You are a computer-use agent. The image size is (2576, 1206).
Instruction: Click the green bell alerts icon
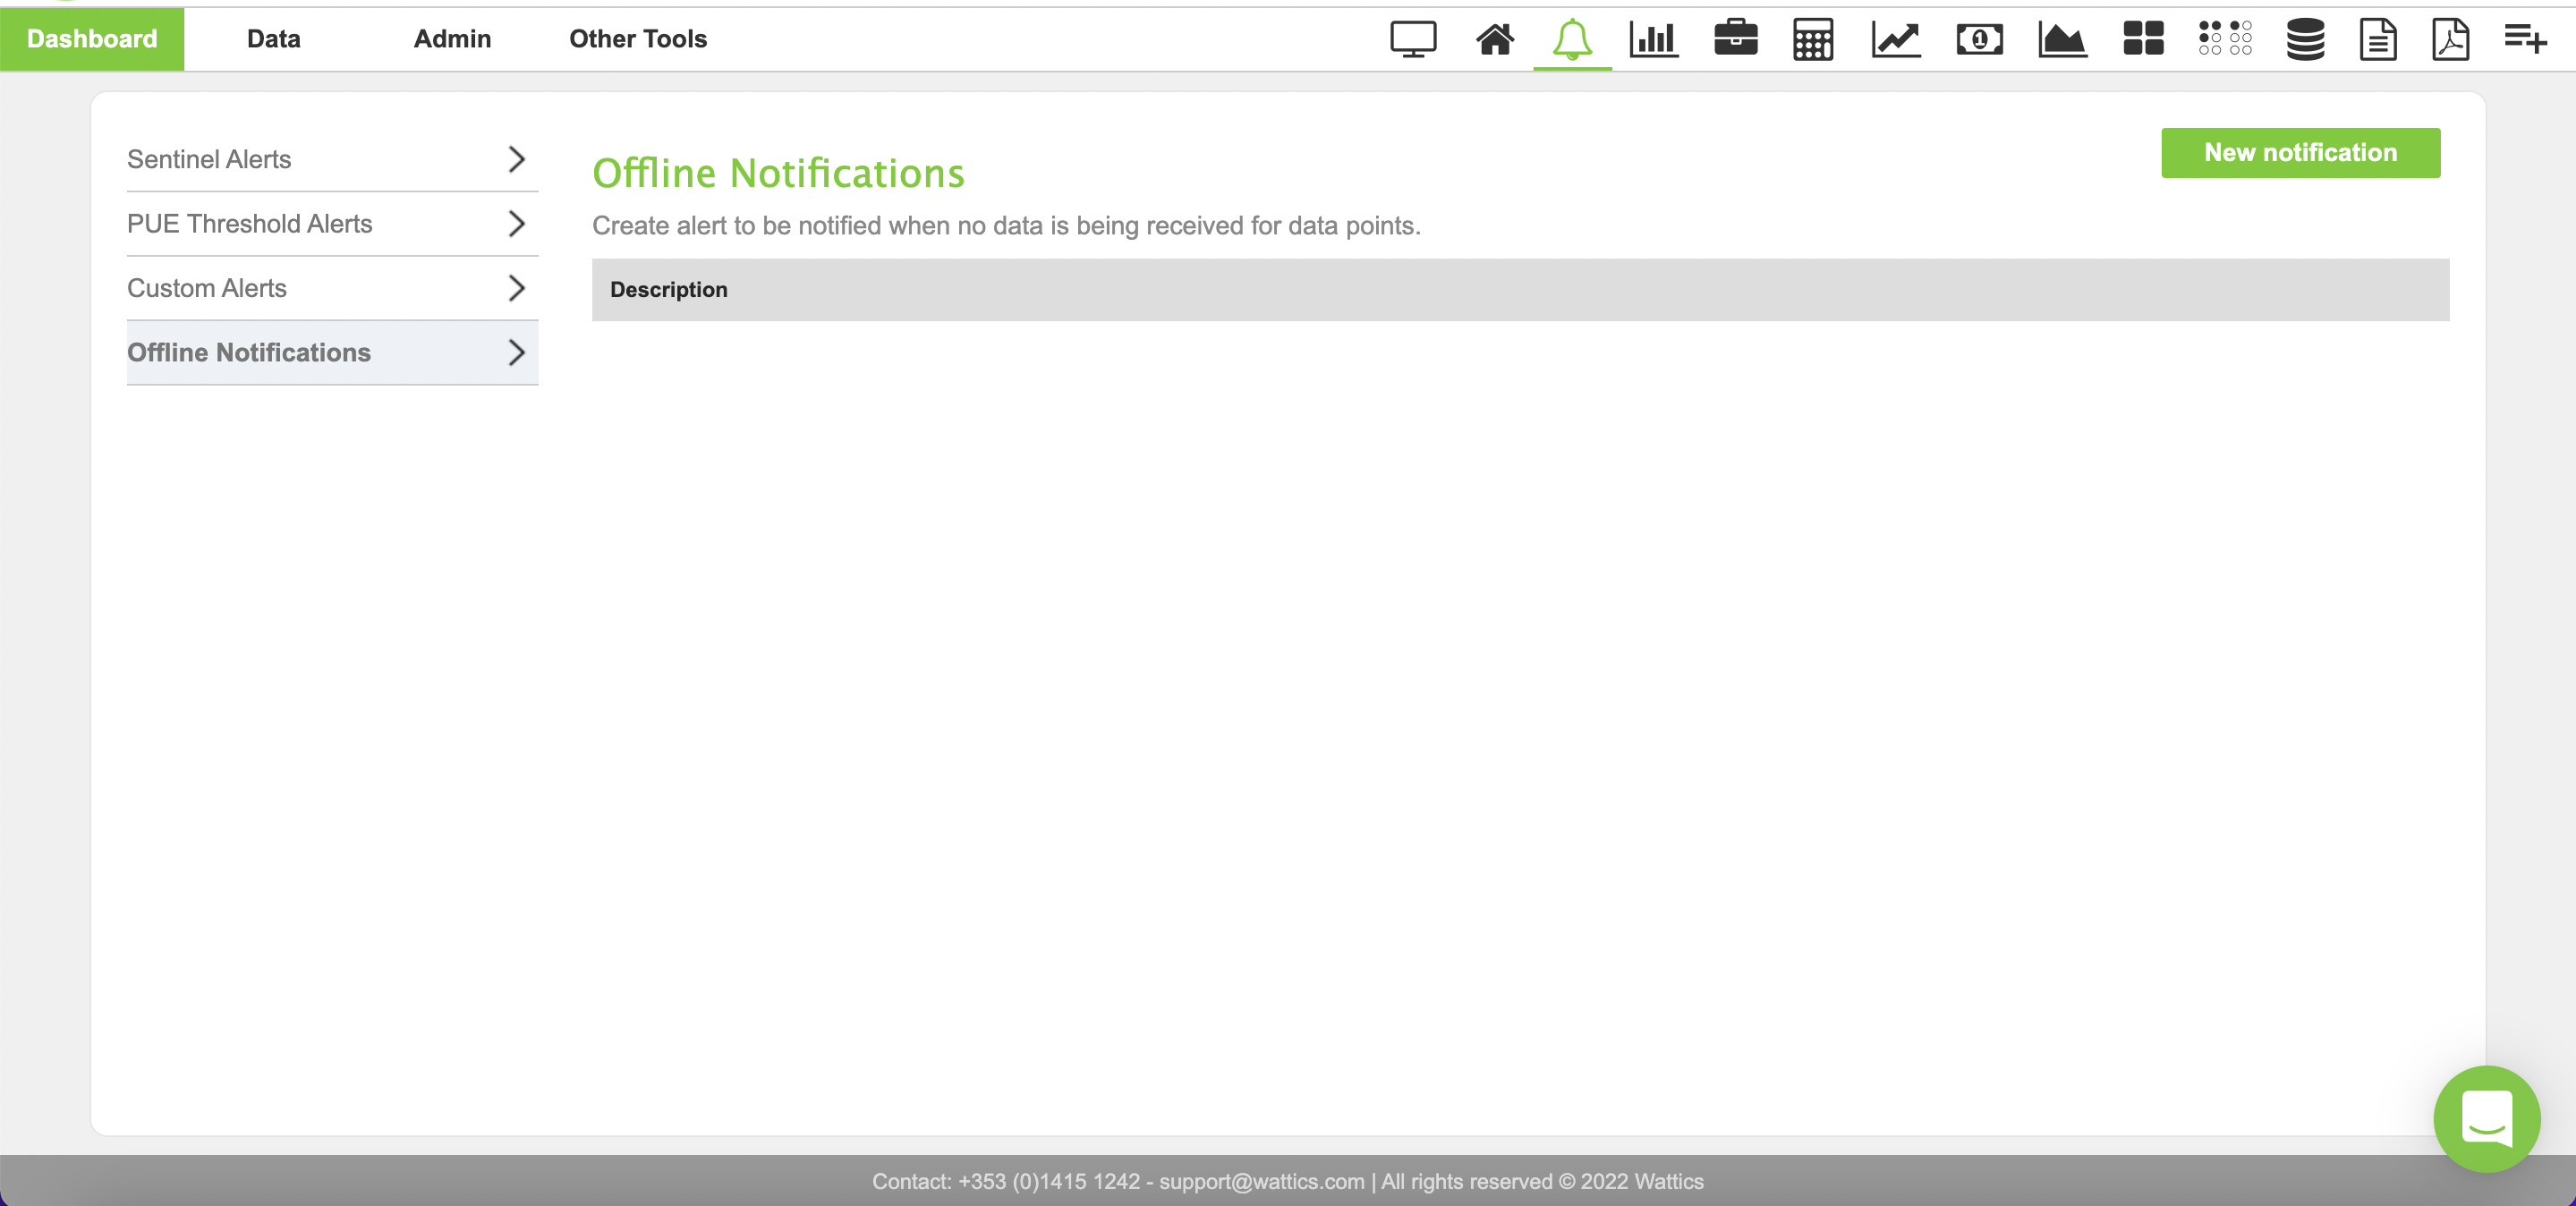click(x=1572, y=39)
